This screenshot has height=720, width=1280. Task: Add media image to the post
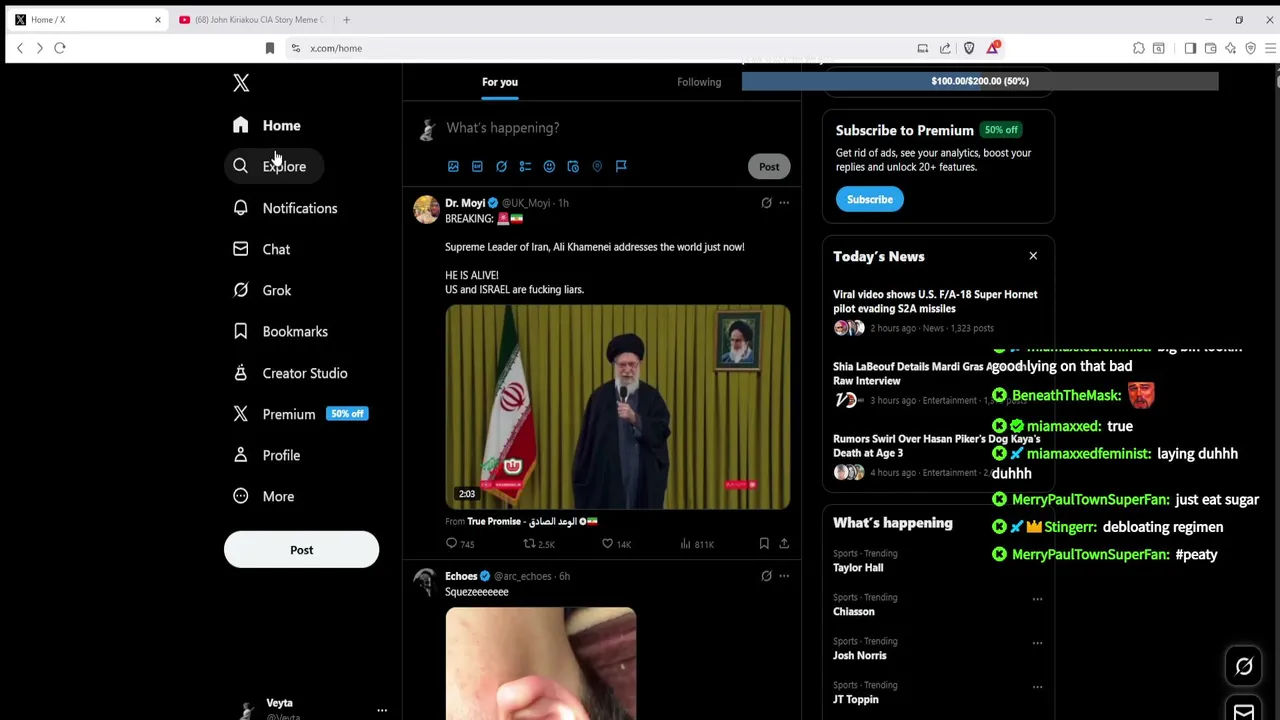pyautogui.click(x=453, y=166)
